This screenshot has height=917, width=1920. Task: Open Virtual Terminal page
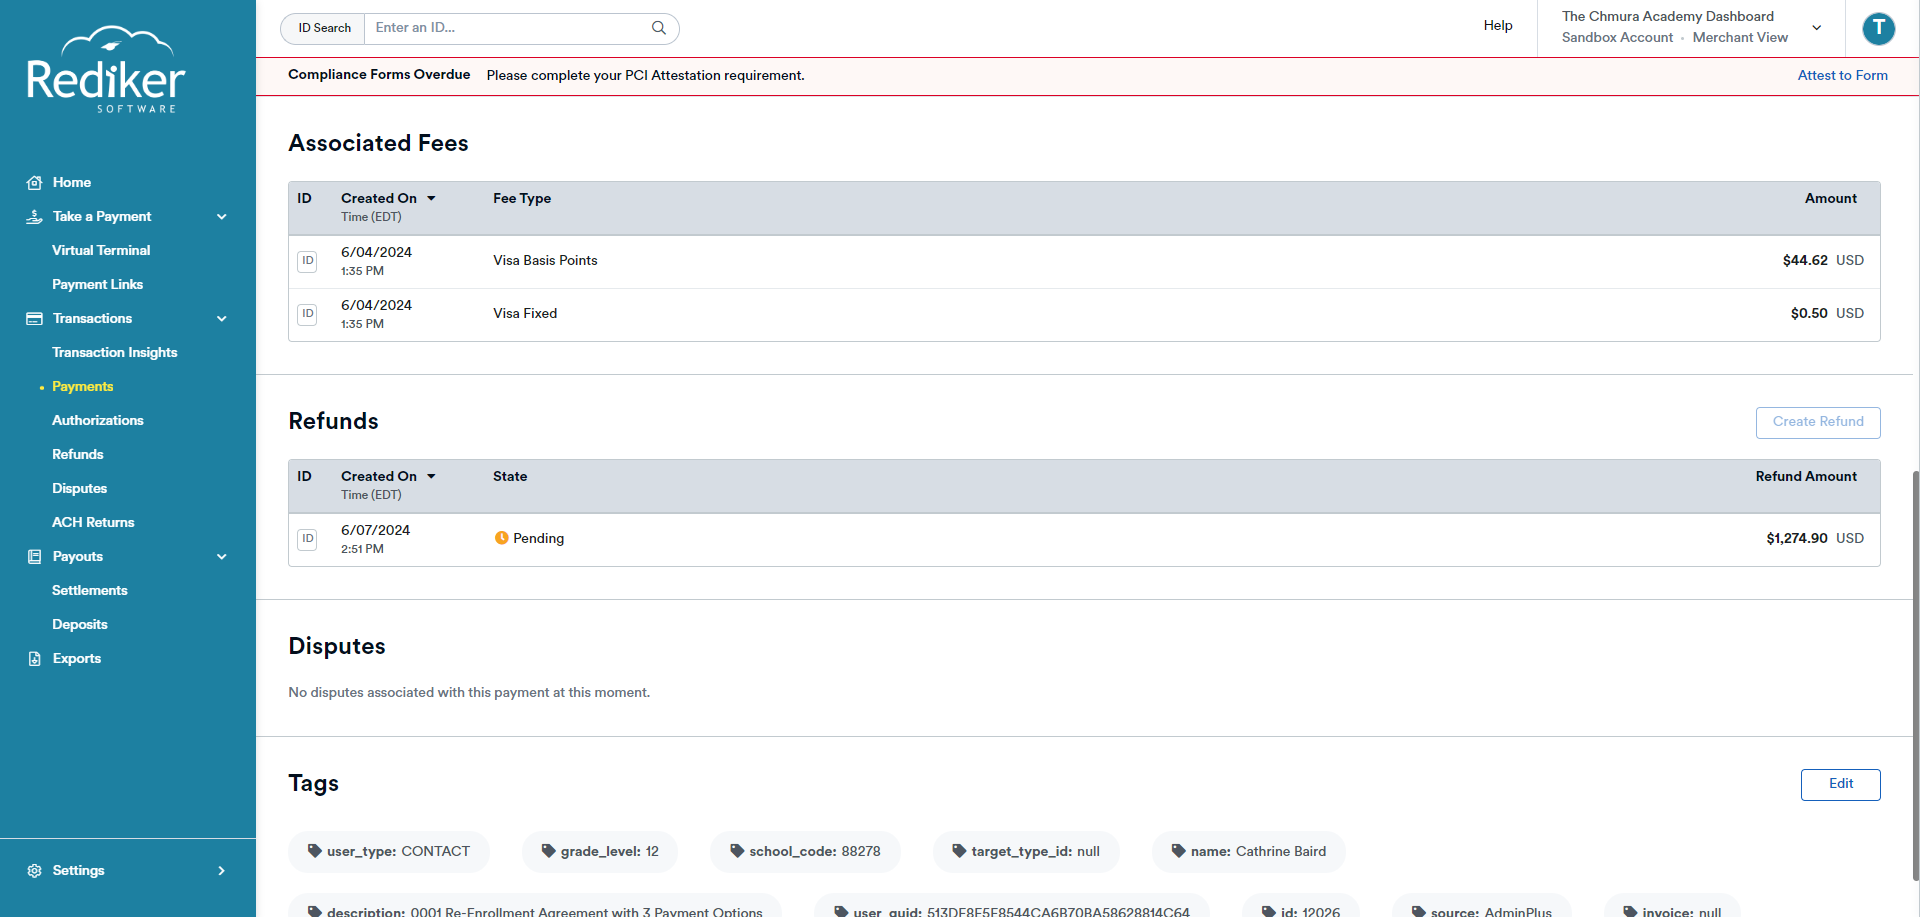point(101,251)
